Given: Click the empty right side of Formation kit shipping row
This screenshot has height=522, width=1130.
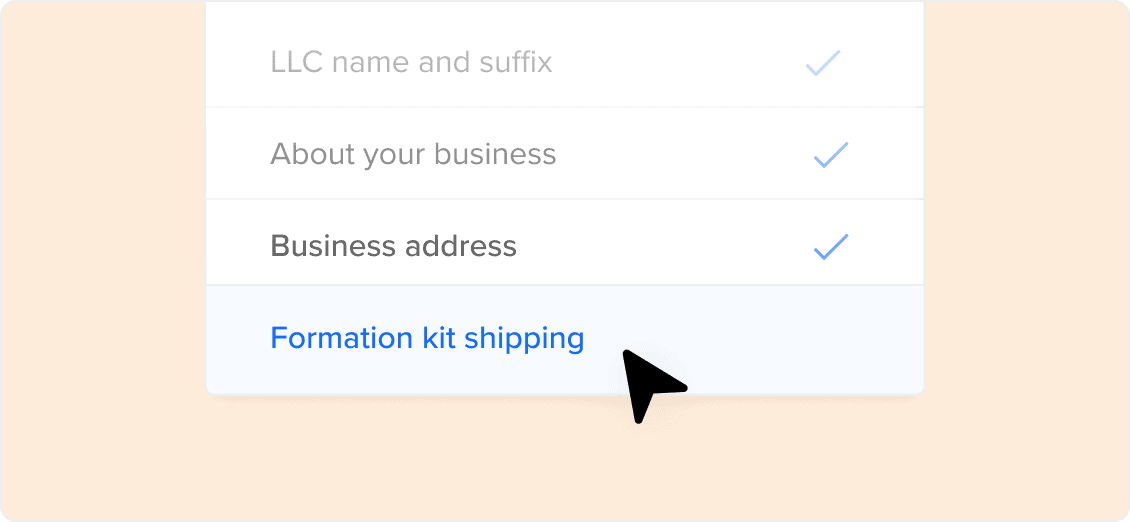Looking at the screenshot, I should 800,339.
